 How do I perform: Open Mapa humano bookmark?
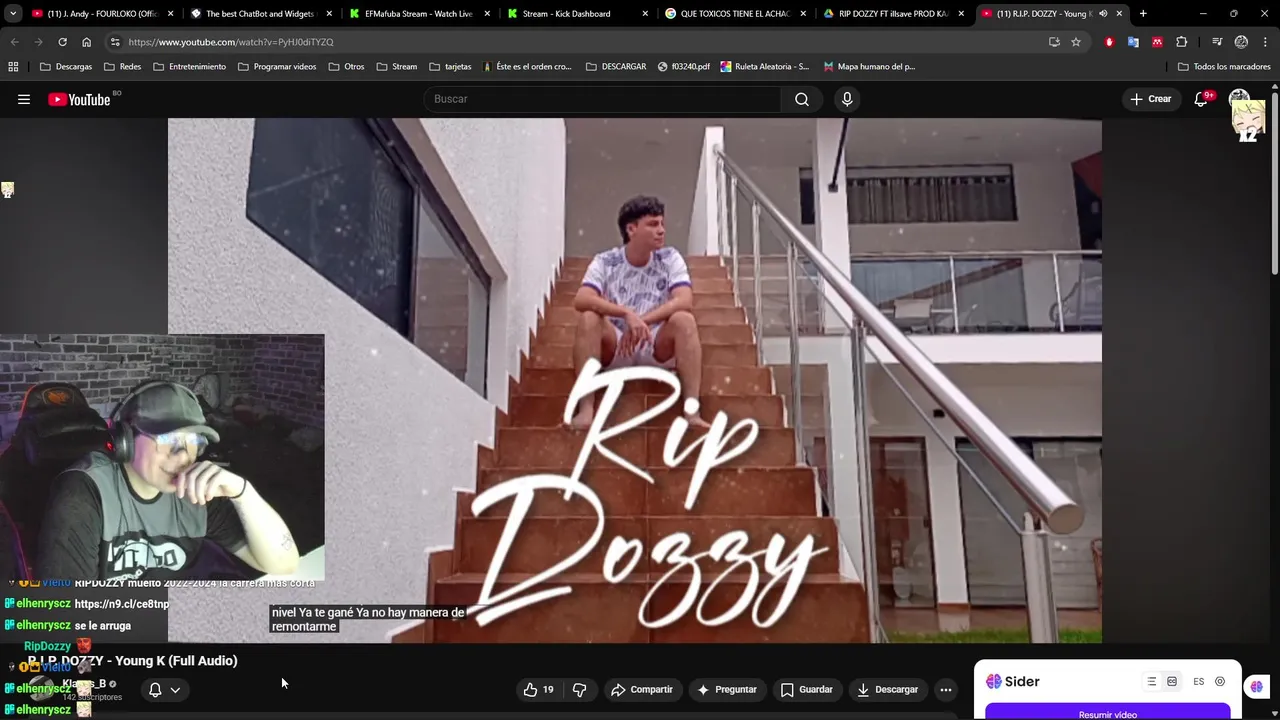click(x=869, y=67)
